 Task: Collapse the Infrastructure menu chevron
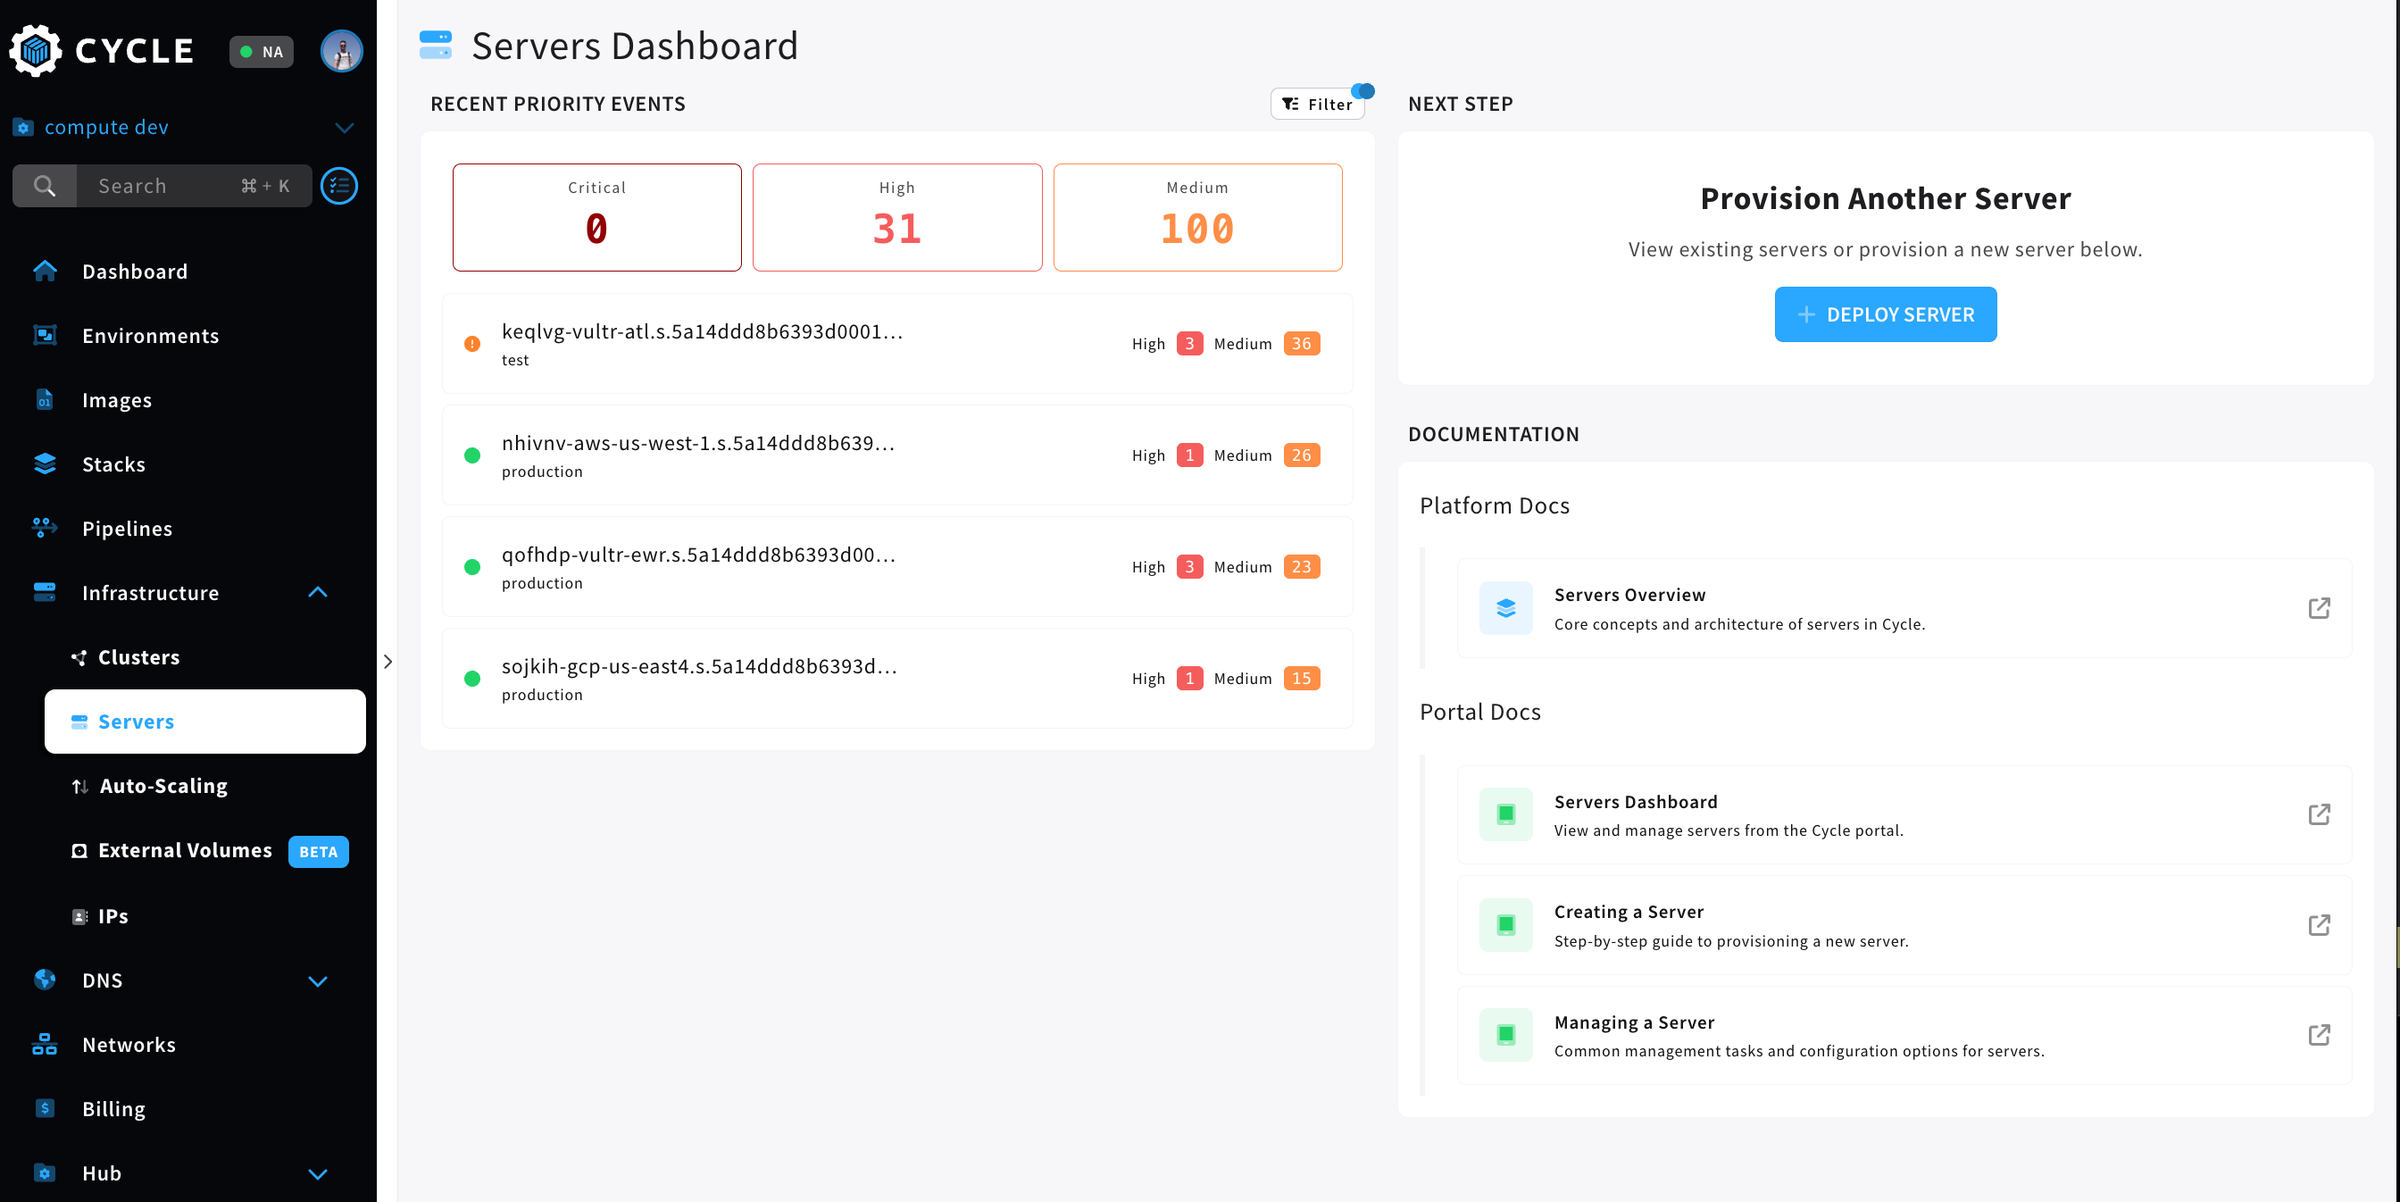pos(318,592)
